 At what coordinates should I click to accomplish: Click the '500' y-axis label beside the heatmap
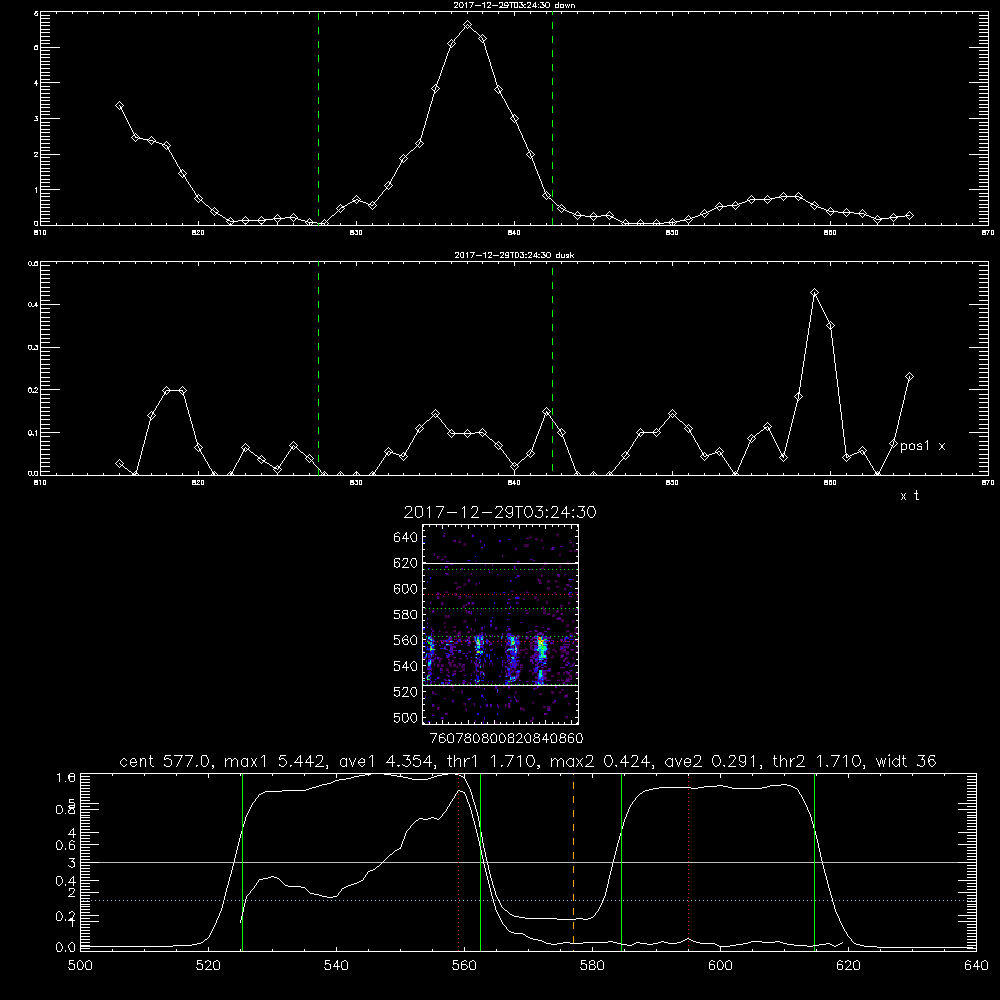coord(406,717)
